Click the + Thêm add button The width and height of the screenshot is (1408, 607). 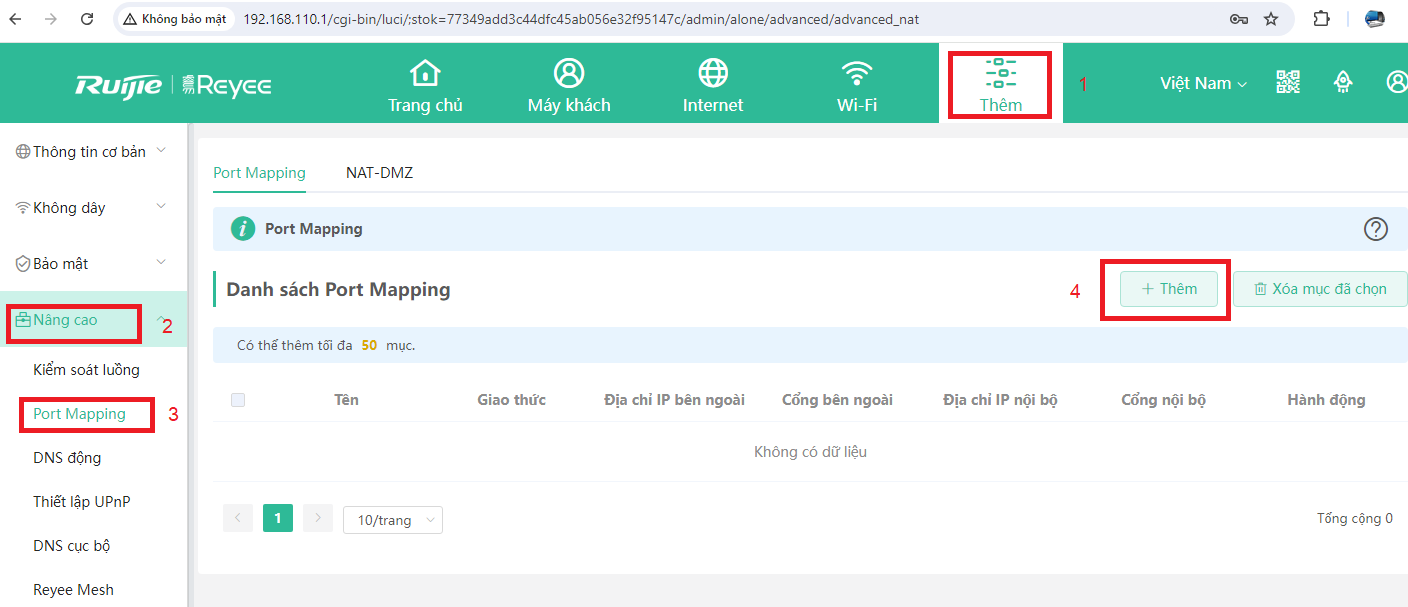tap(1169, 289)
